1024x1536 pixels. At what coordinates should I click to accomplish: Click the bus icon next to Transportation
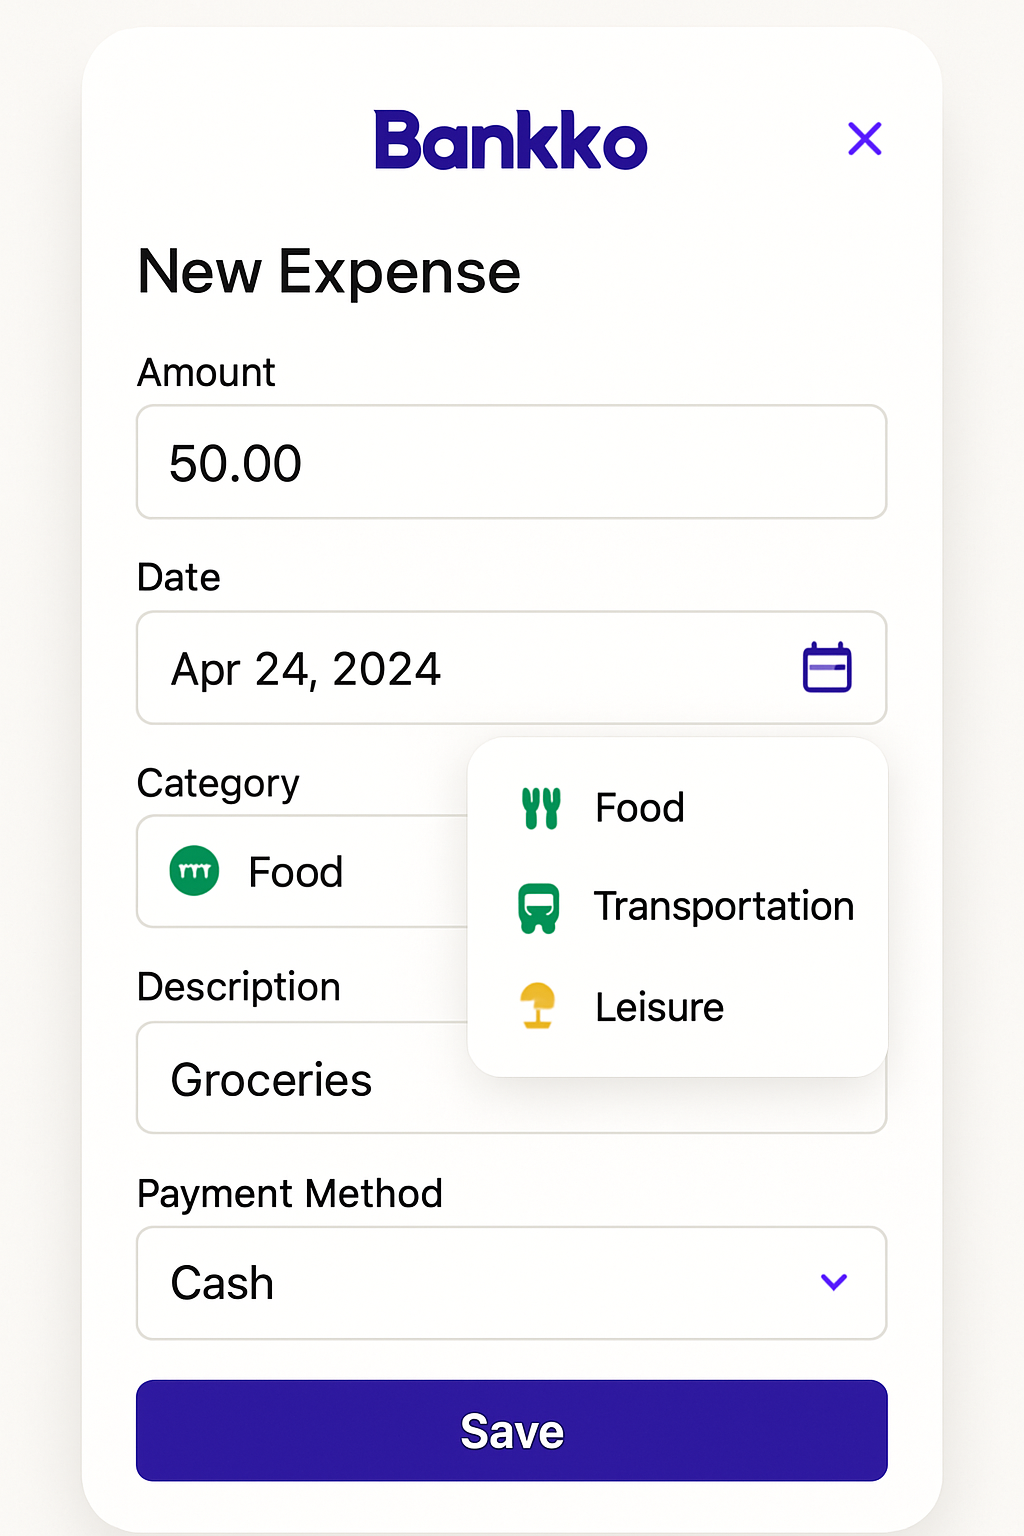pos(539,908)
